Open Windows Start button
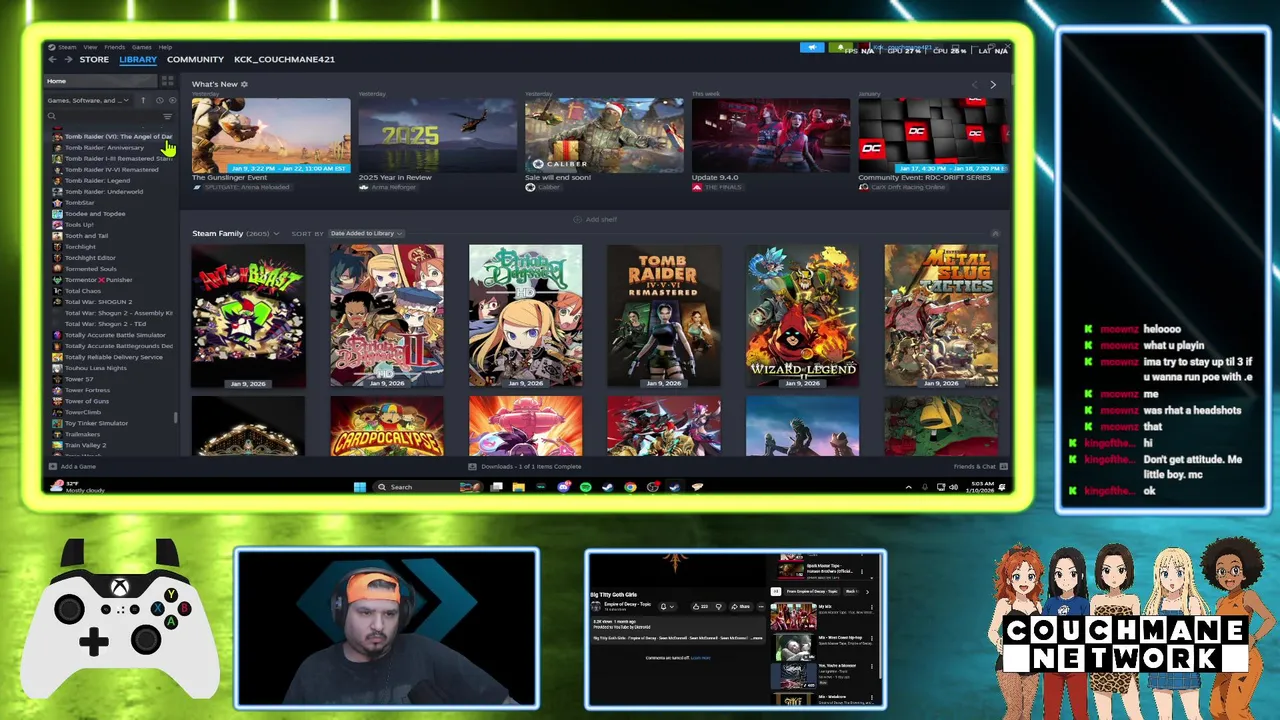1280x720 pixels. pos(360,487)
